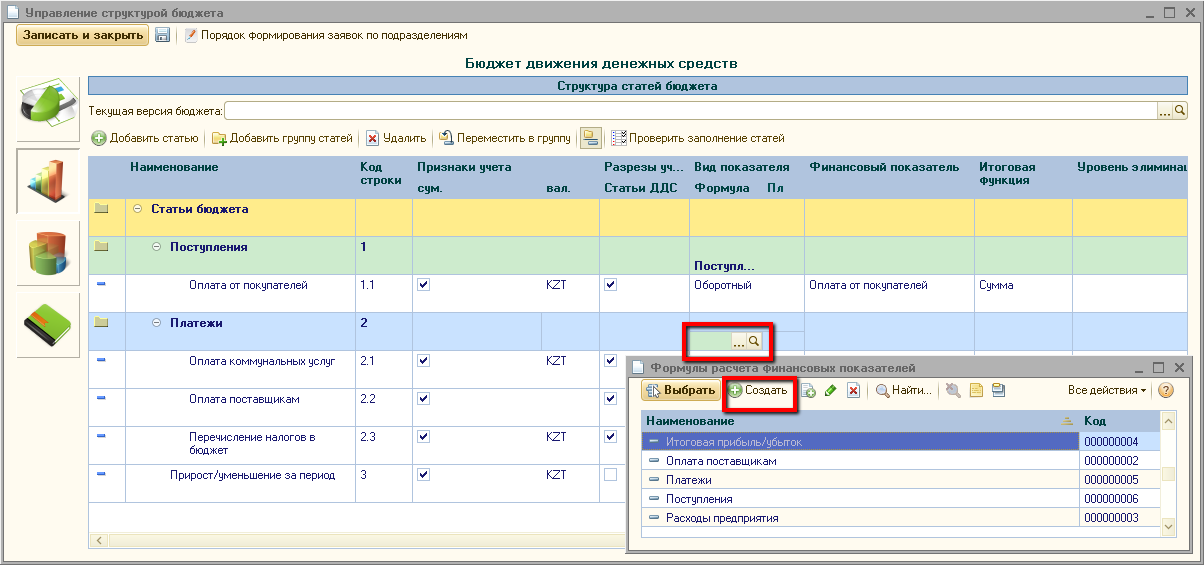Open the green book sidebar section
This screenshot has width=1204, height=565.
click(x=47, y=325)
